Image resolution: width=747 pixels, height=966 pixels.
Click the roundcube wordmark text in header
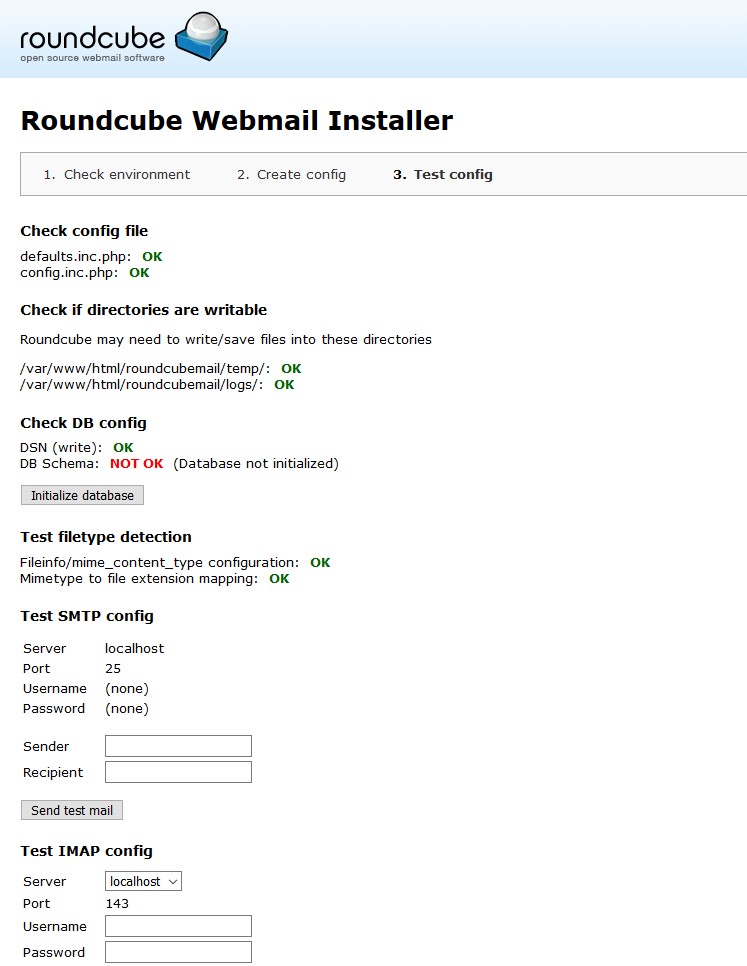tap(92, 38)
